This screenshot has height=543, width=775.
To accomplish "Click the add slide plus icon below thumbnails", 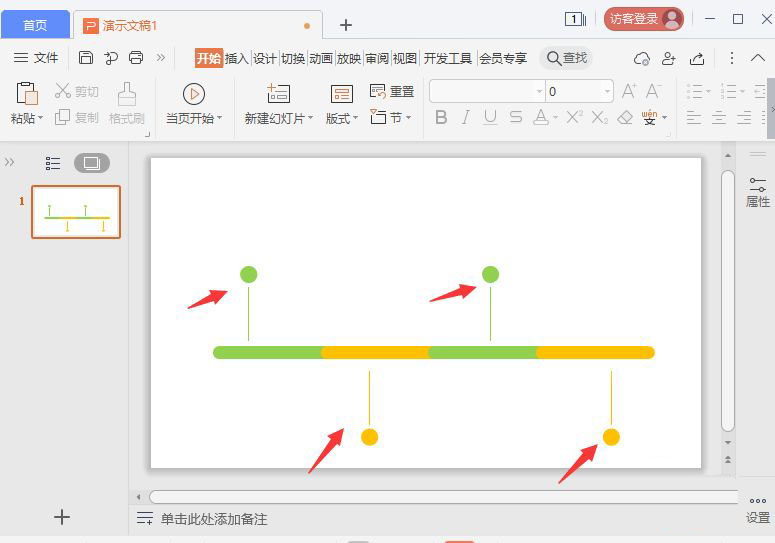I will 62,517.
